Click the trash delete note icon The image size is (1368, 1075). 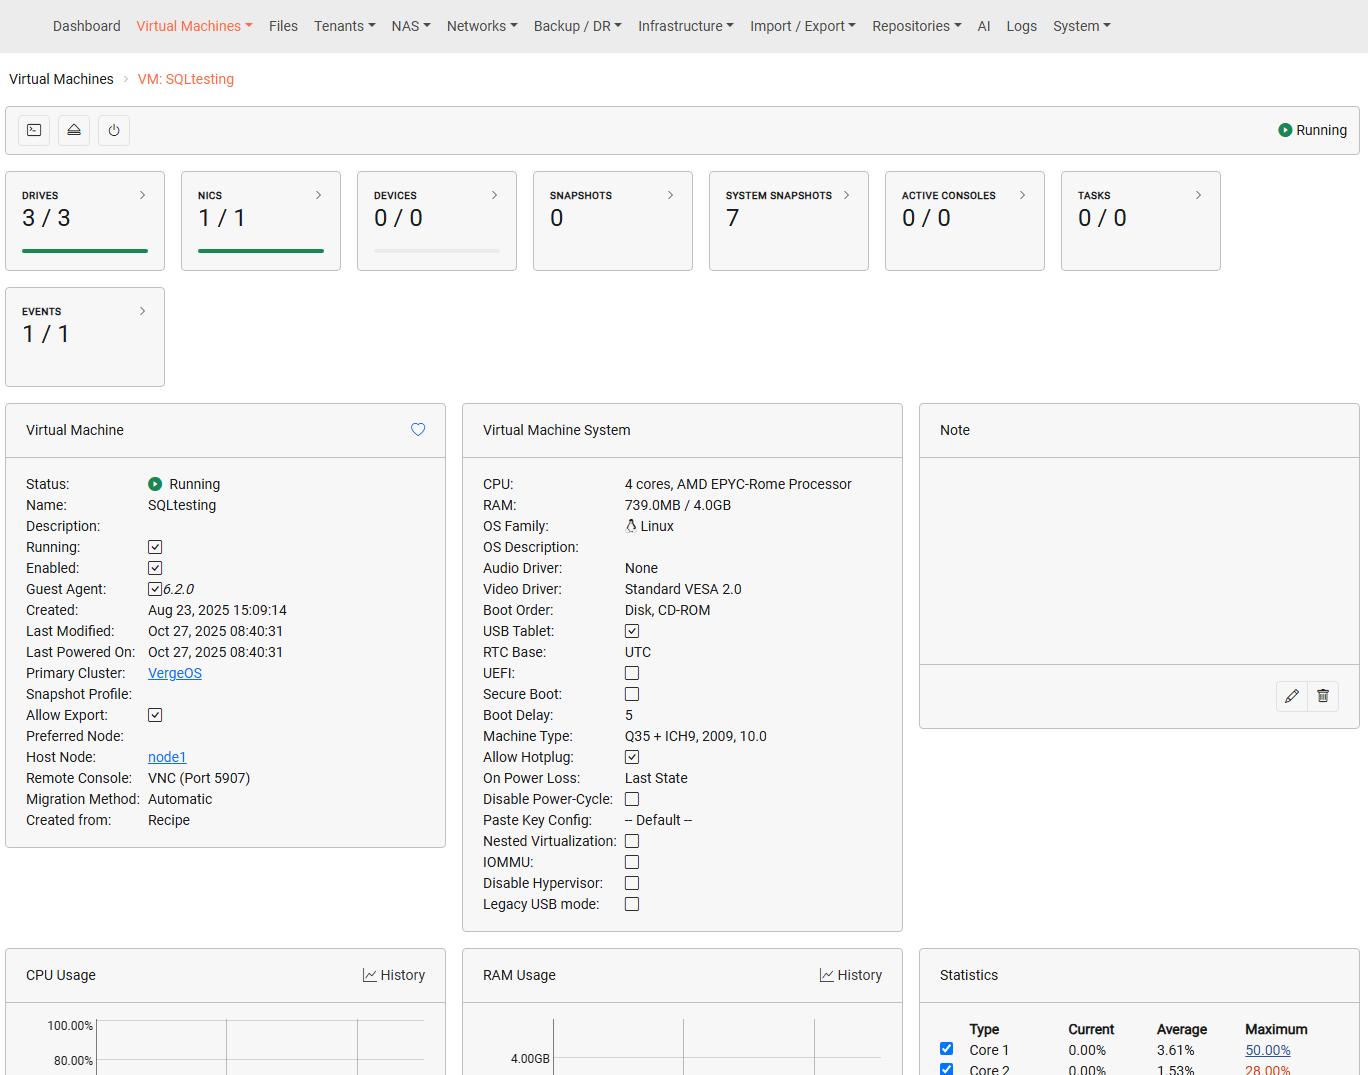click(1323, 696)
